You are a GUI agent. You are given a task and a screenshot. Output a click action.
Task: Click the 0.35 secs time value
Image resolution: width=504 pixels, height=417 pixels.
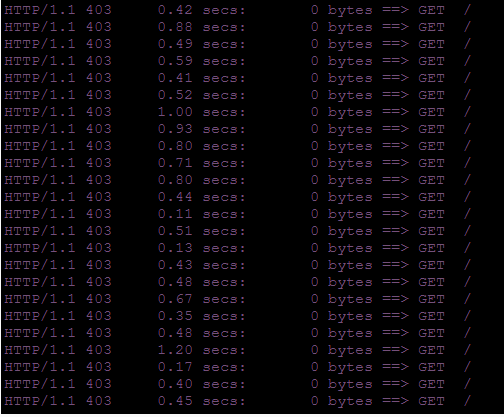point(201,316)
